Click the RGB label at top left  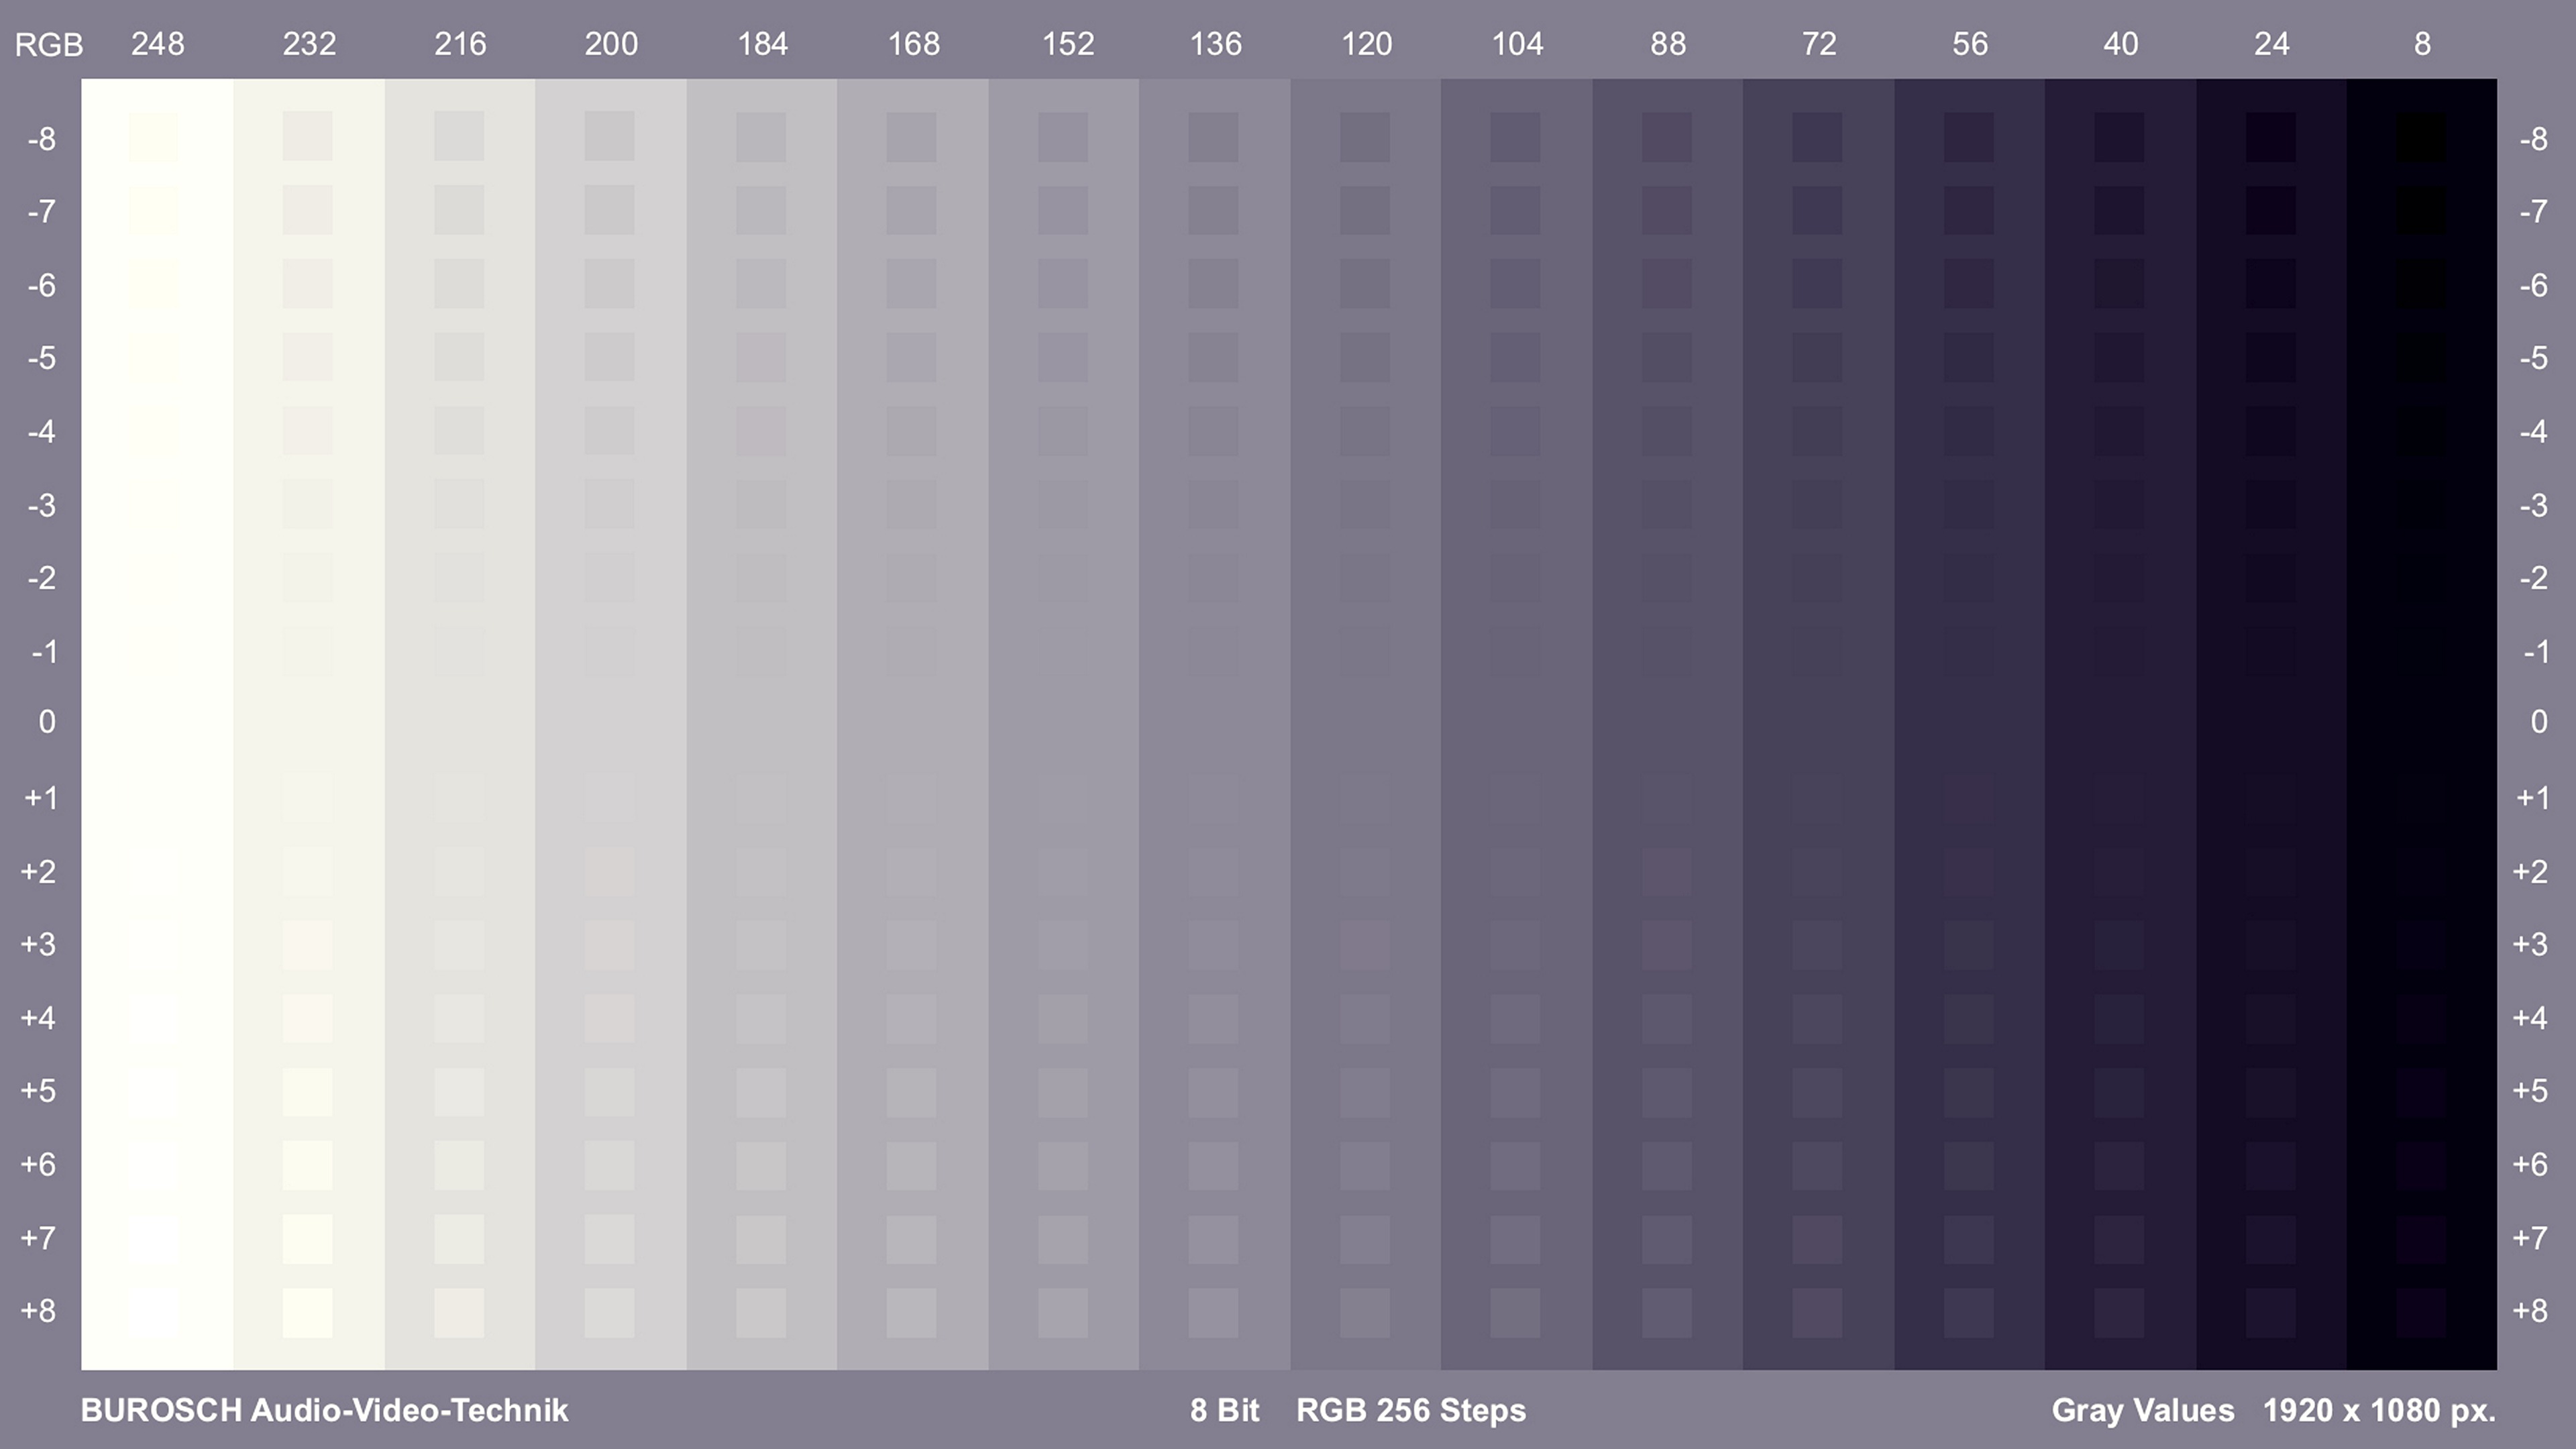(x=48, y=45)
